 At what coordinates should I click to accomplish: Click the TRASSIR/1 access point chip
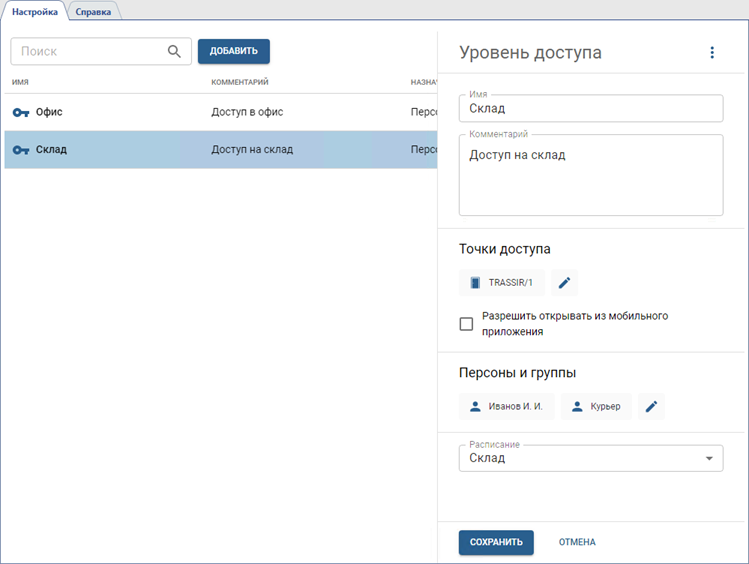click(502, 283)
